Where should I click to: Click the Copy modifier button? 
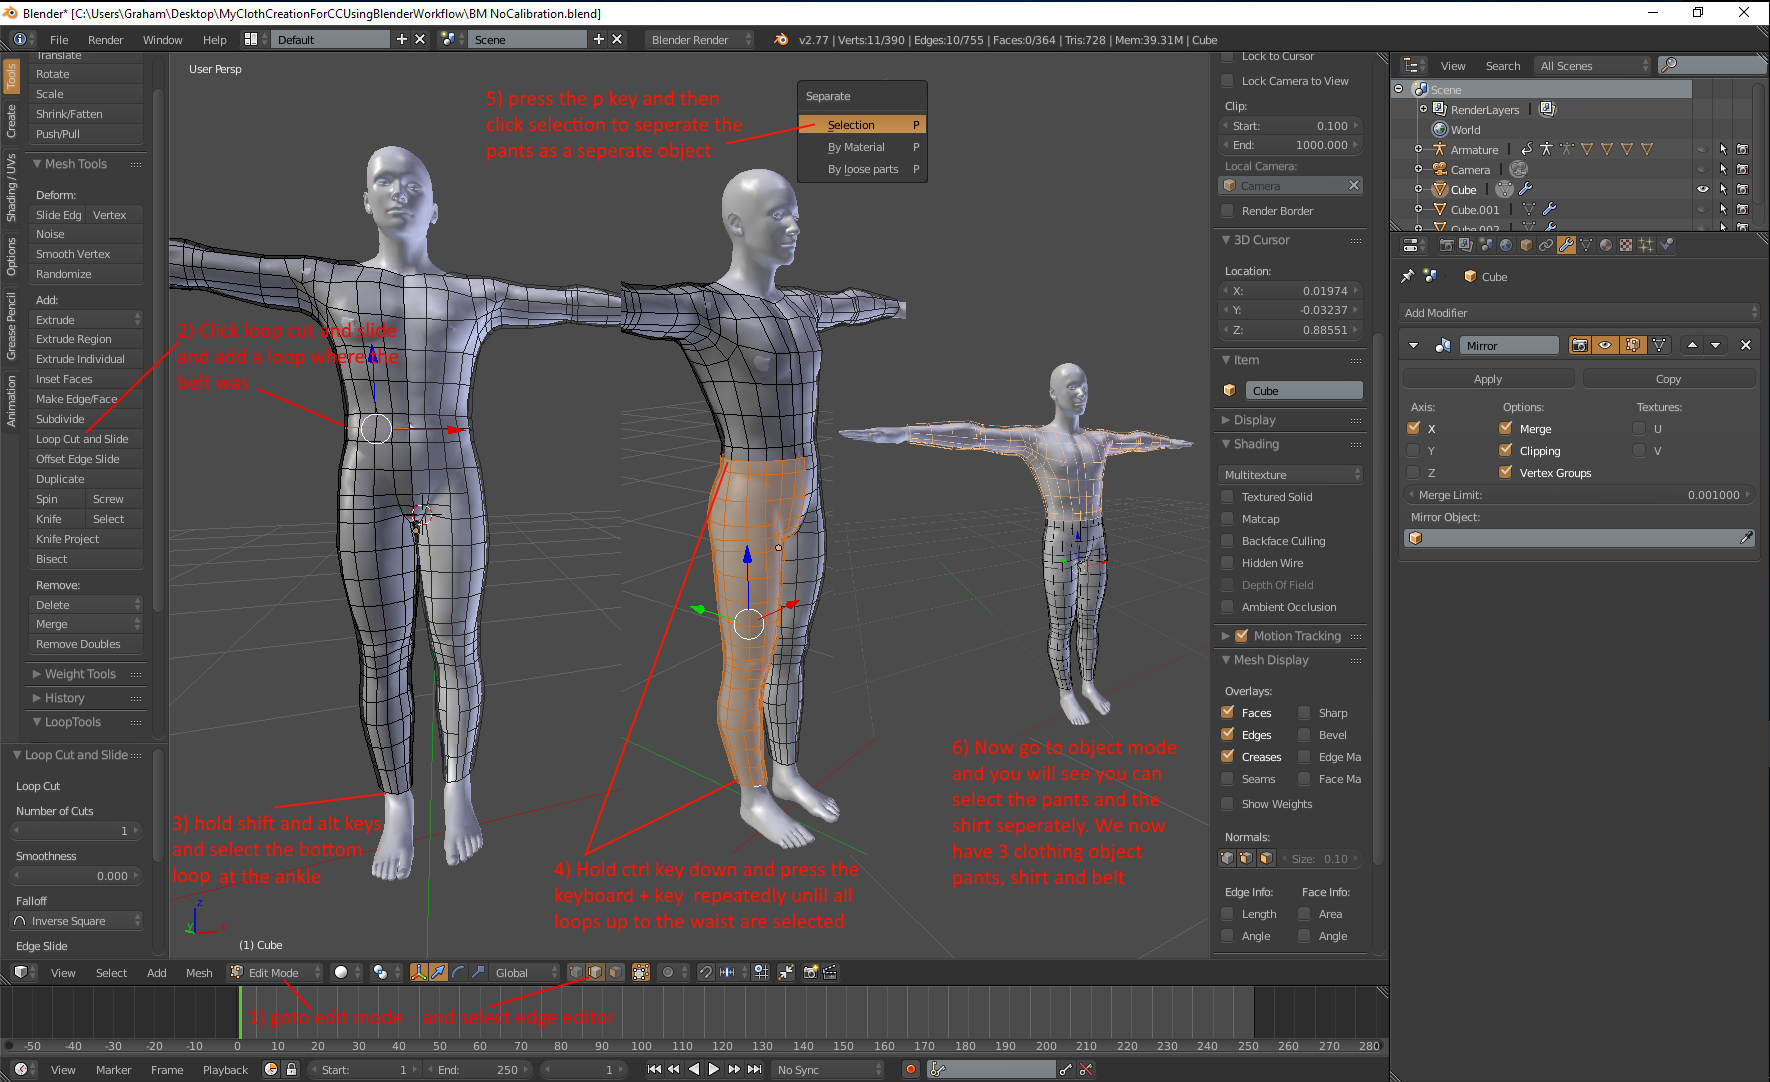(x=1668, y=379)
